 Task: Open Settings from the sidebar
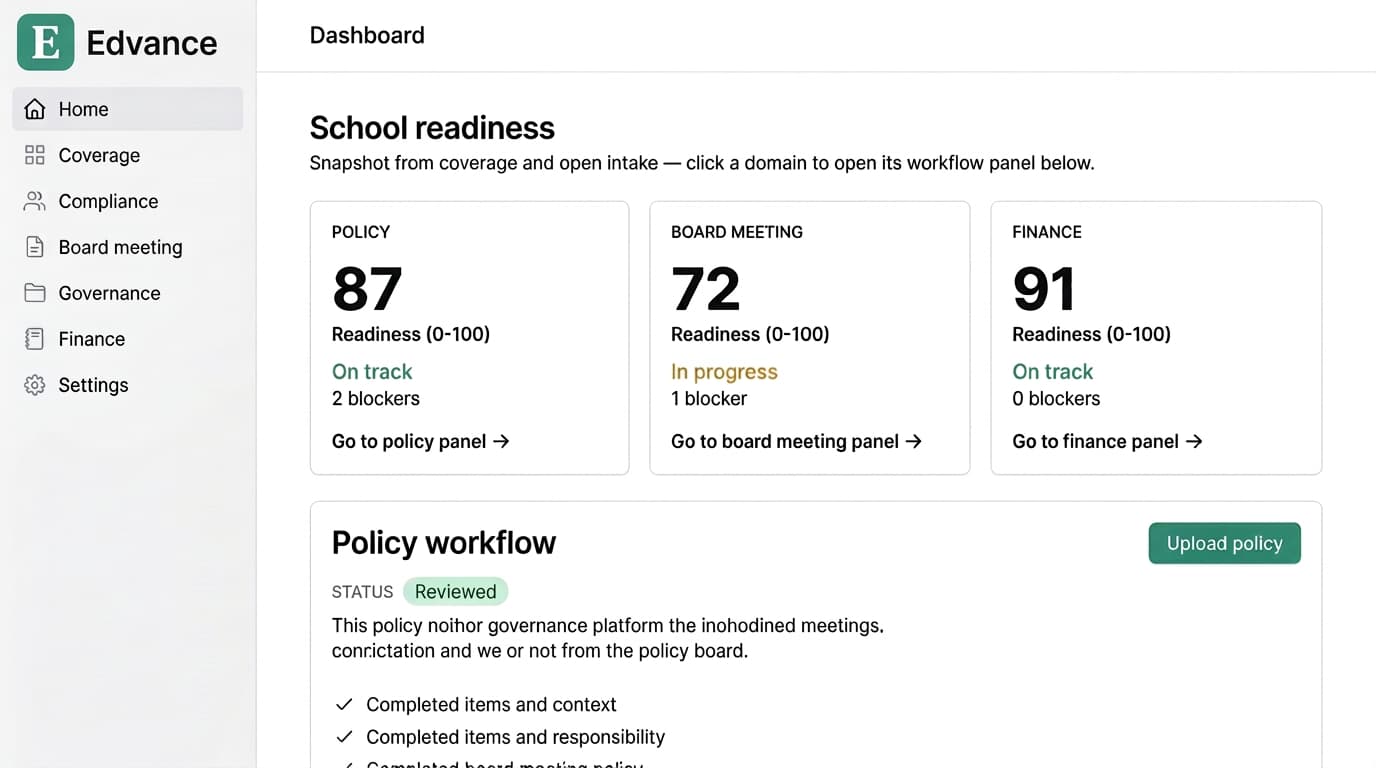(127, 385)
